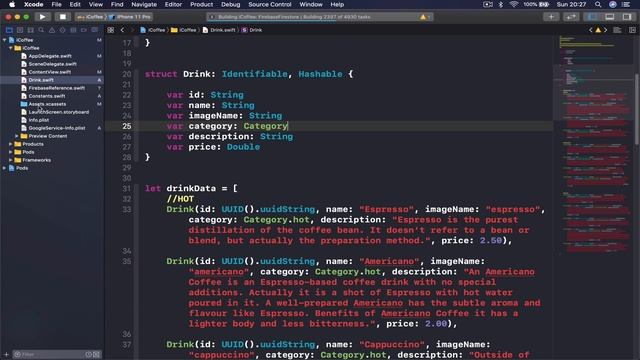The image size is (640, 360).
Task: Toggle the code review button
Action: coord(571,17)
